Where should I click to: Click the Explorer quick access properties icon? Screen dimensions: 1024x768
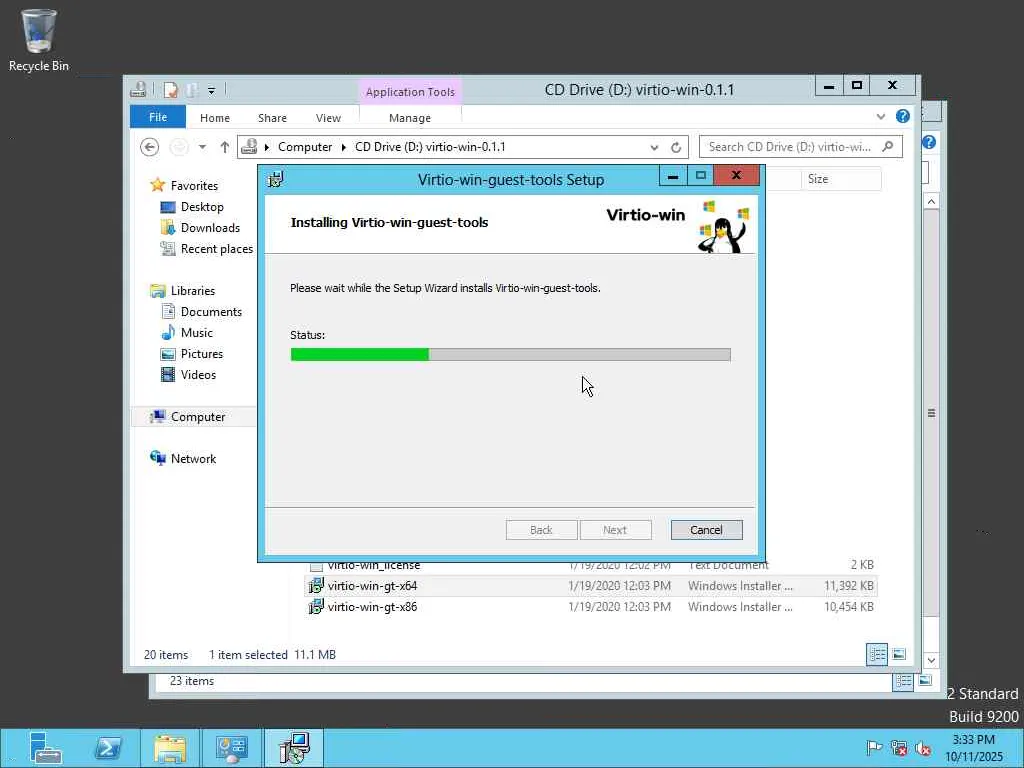[170, 89]
